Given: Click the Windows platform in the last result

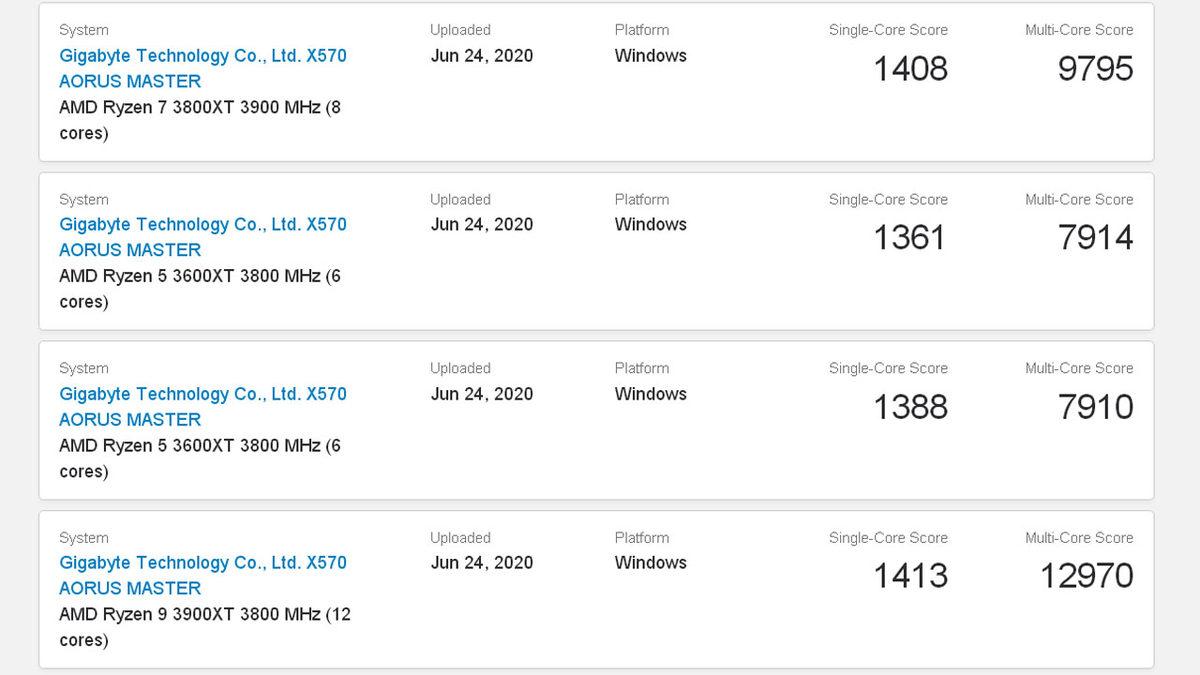Looking at the screenshot, I should 650,563.
